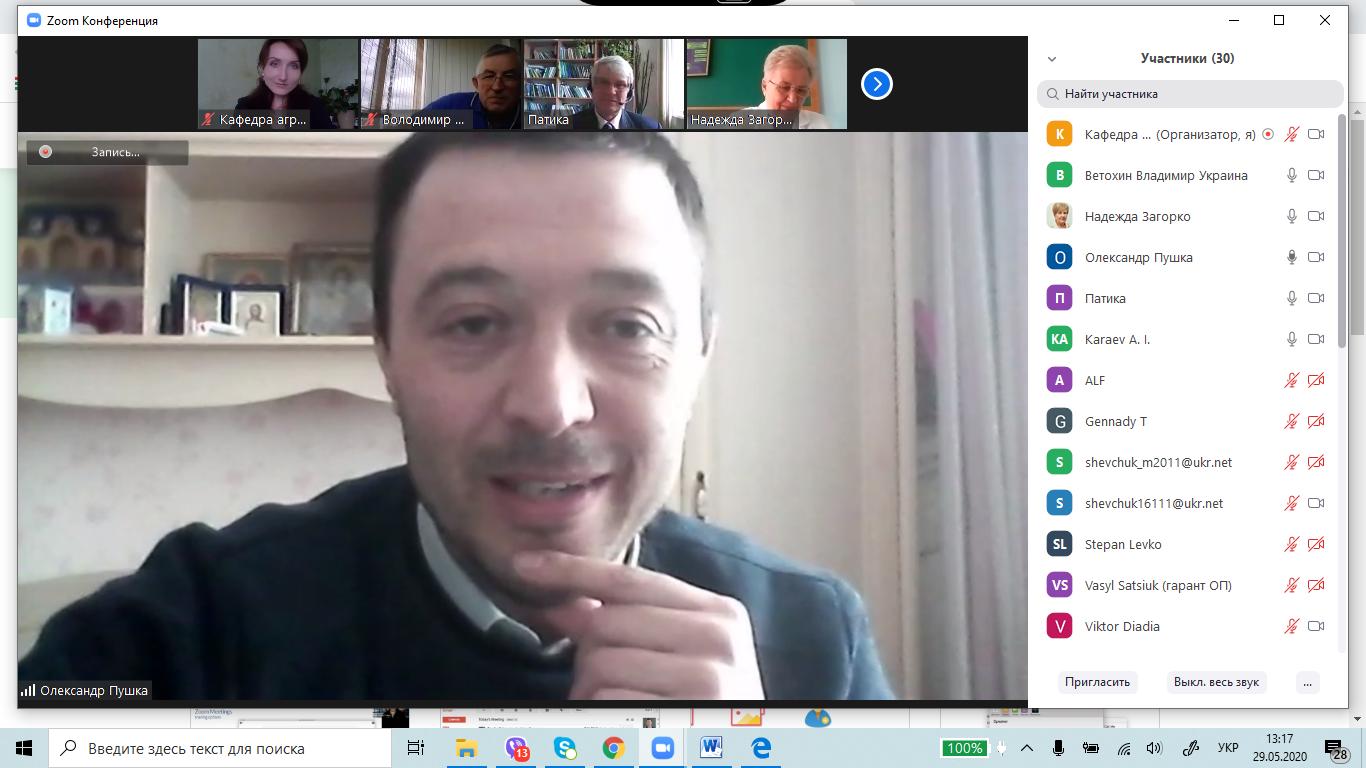Open Кафедра агр... video thumbnail
Screen dimensions: 1366x768
pyautogui.click(x=277, y=84)
